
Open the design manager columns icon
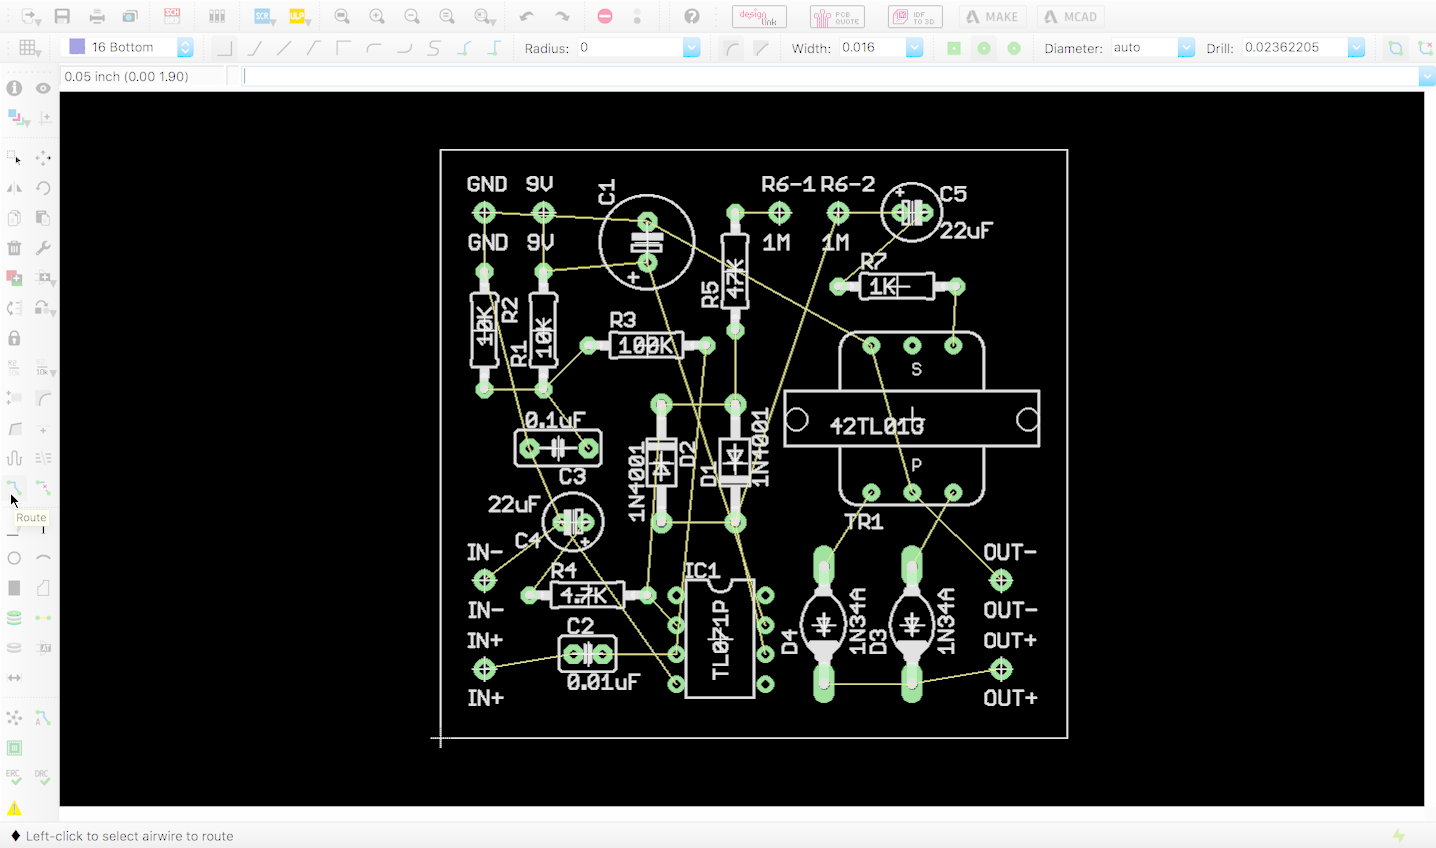217,16
